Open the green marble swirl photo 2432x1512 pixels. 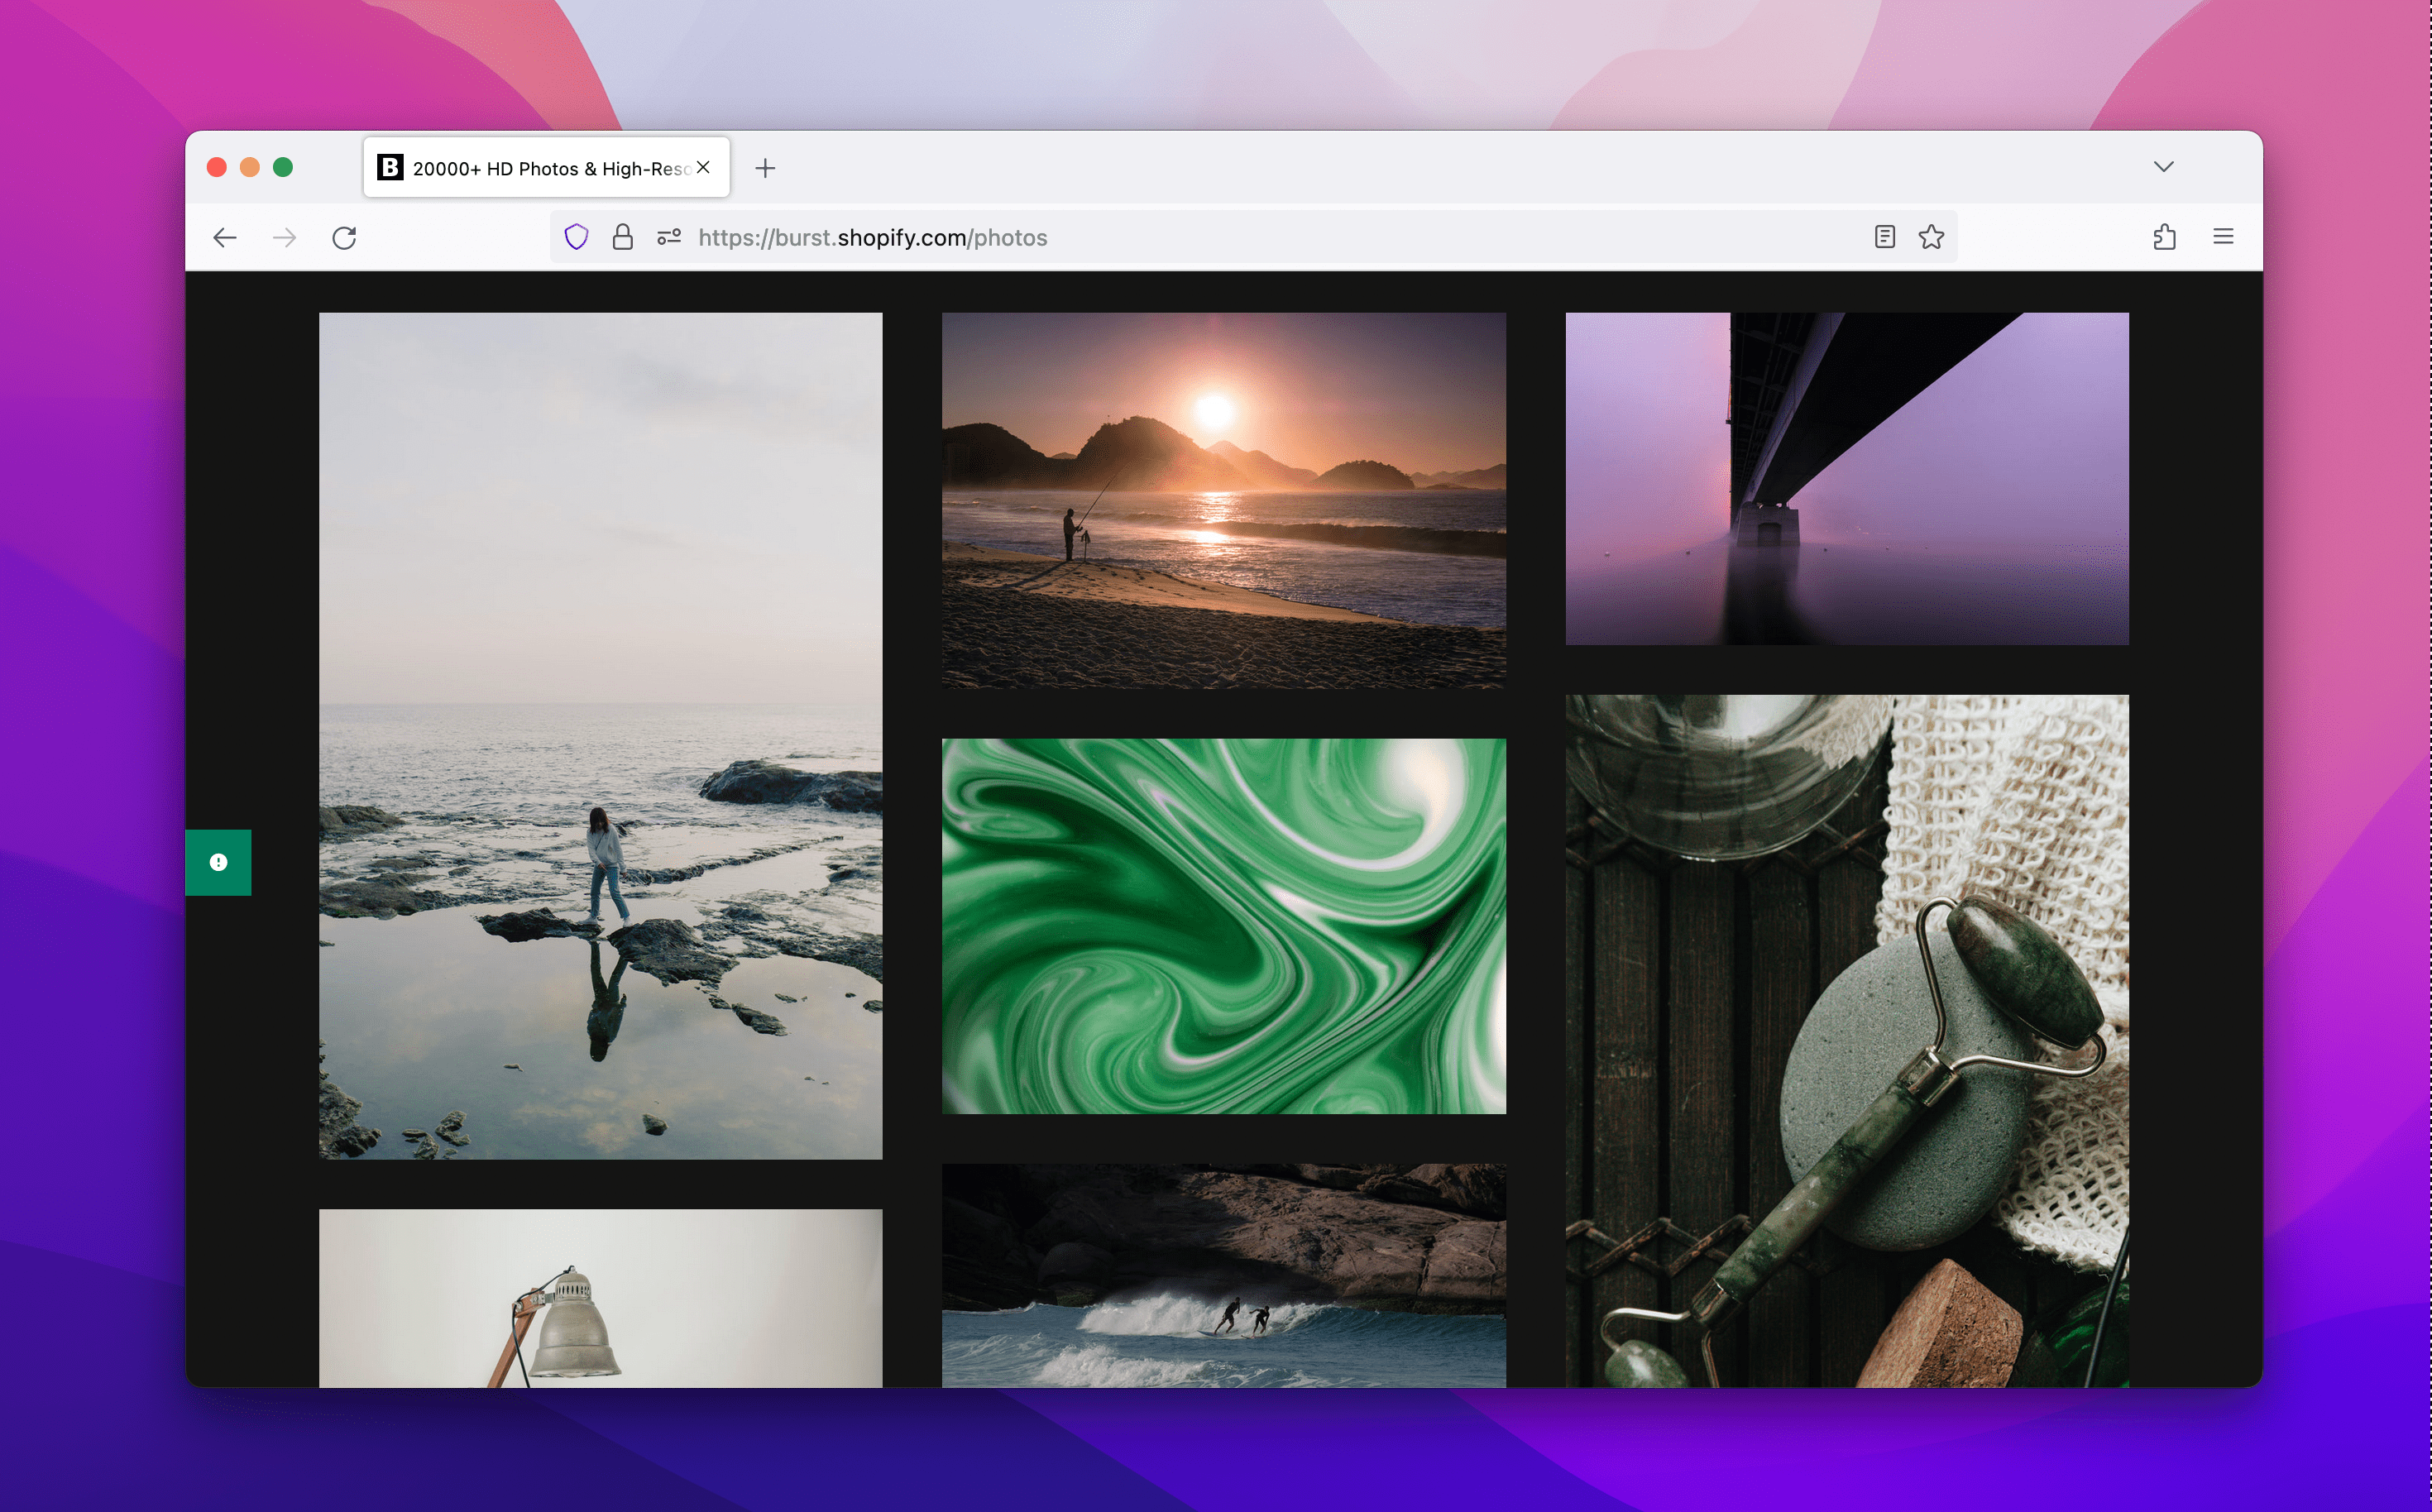coord(1223,926)
